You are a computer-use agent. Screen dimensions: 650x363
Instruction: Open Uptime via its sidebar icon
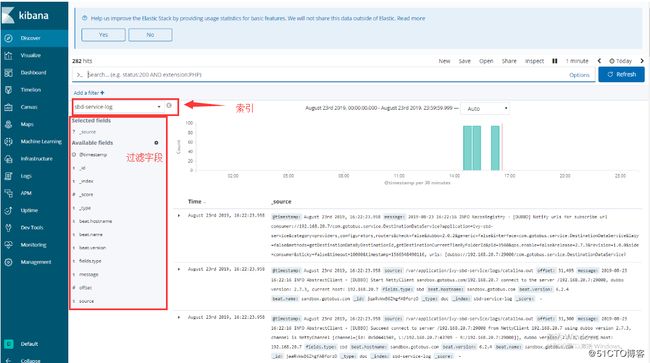point(8,211)
